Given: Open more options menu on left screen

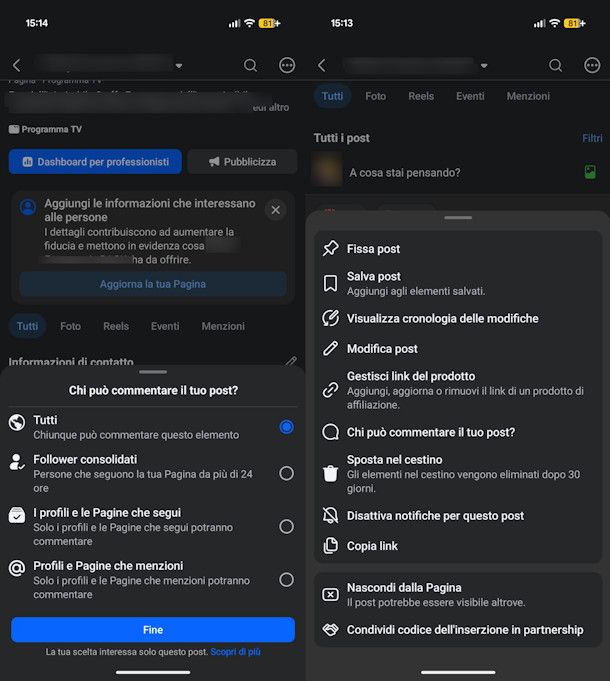Looking at the screenshot, I should [x=287, y=66].
